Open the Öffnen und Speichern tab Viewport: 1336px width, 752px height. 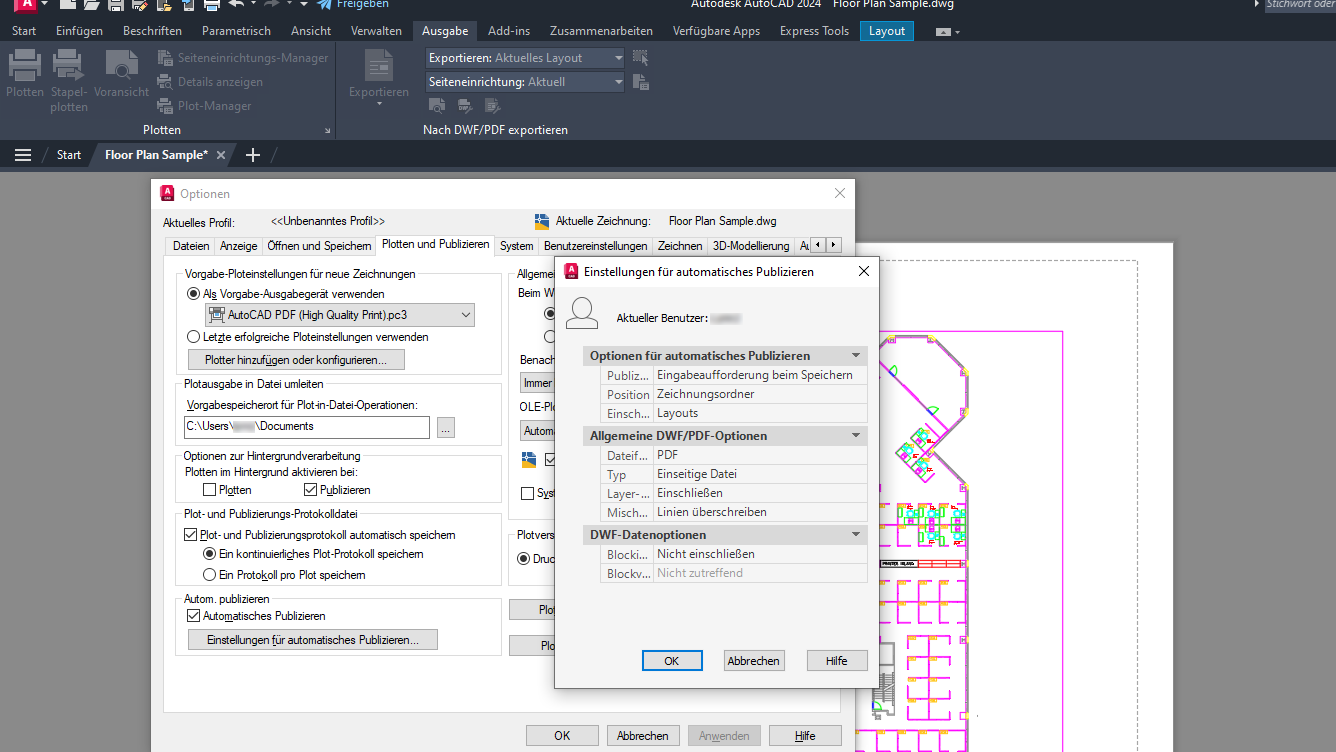click(x=320, y=245)
